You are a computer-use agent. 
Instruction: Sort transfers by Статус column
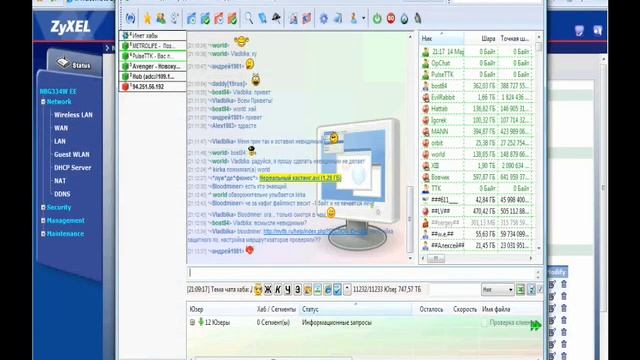click(x=356, y=309)
